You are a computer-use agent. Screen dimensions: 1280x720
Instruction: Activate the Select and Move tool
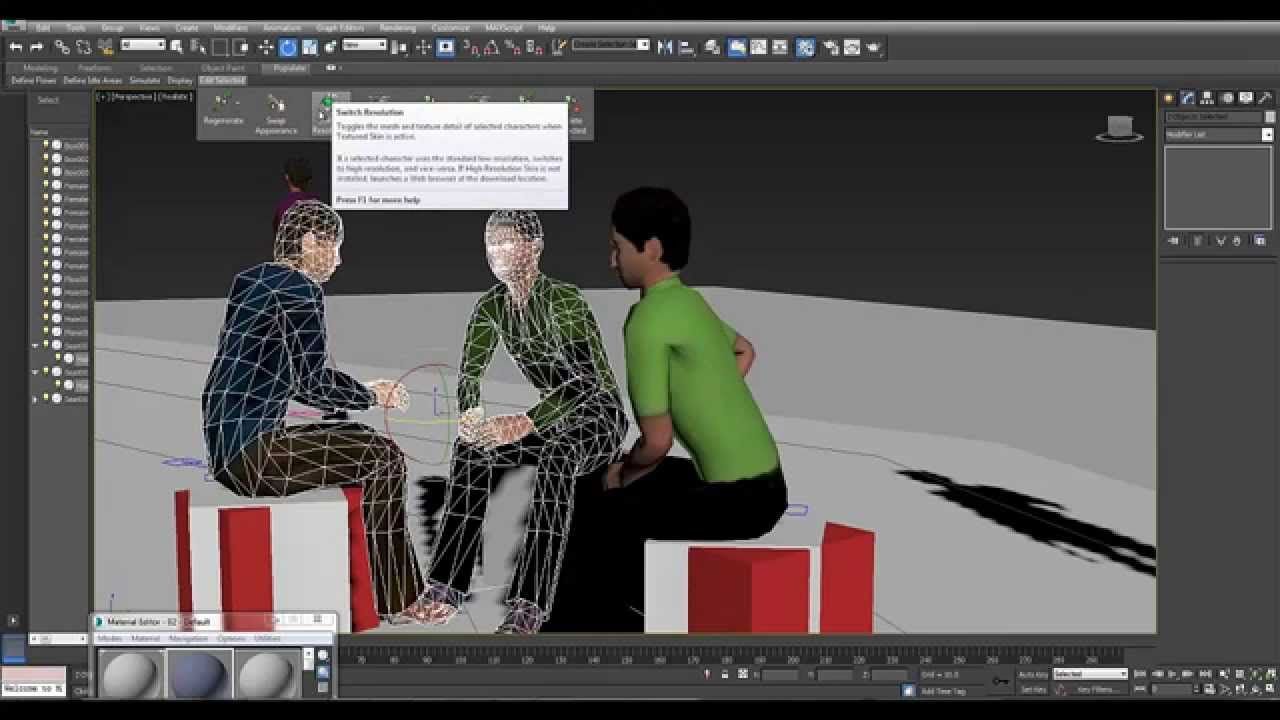point(266,46)
